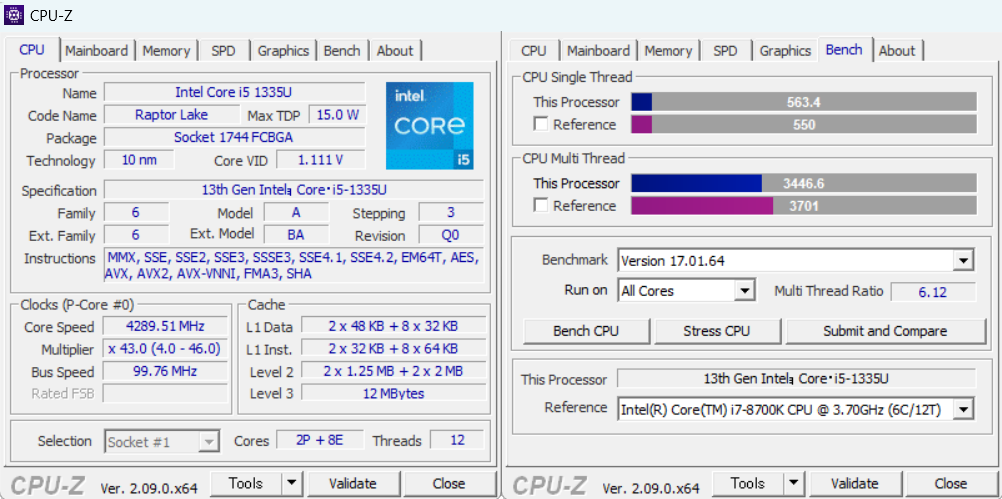Expand Tools dropdown arrow in left window
Viewport: 1002px width, 499px height.
click(x=291, y=483)
